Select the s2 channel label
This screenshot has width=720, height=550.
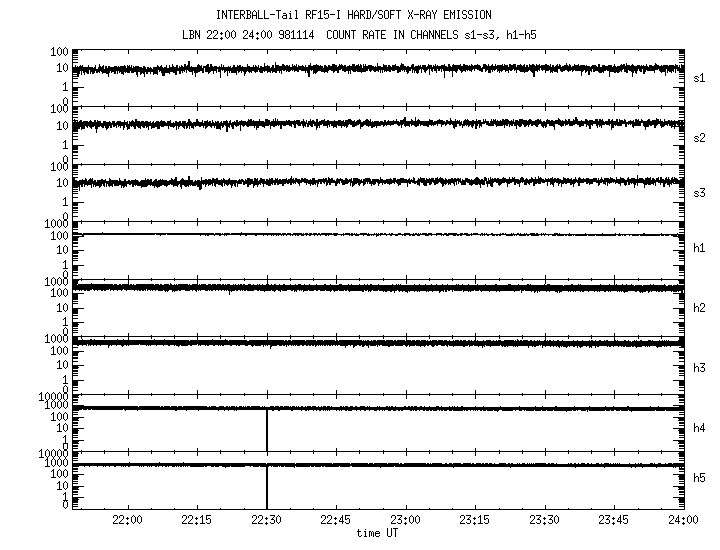700,137
